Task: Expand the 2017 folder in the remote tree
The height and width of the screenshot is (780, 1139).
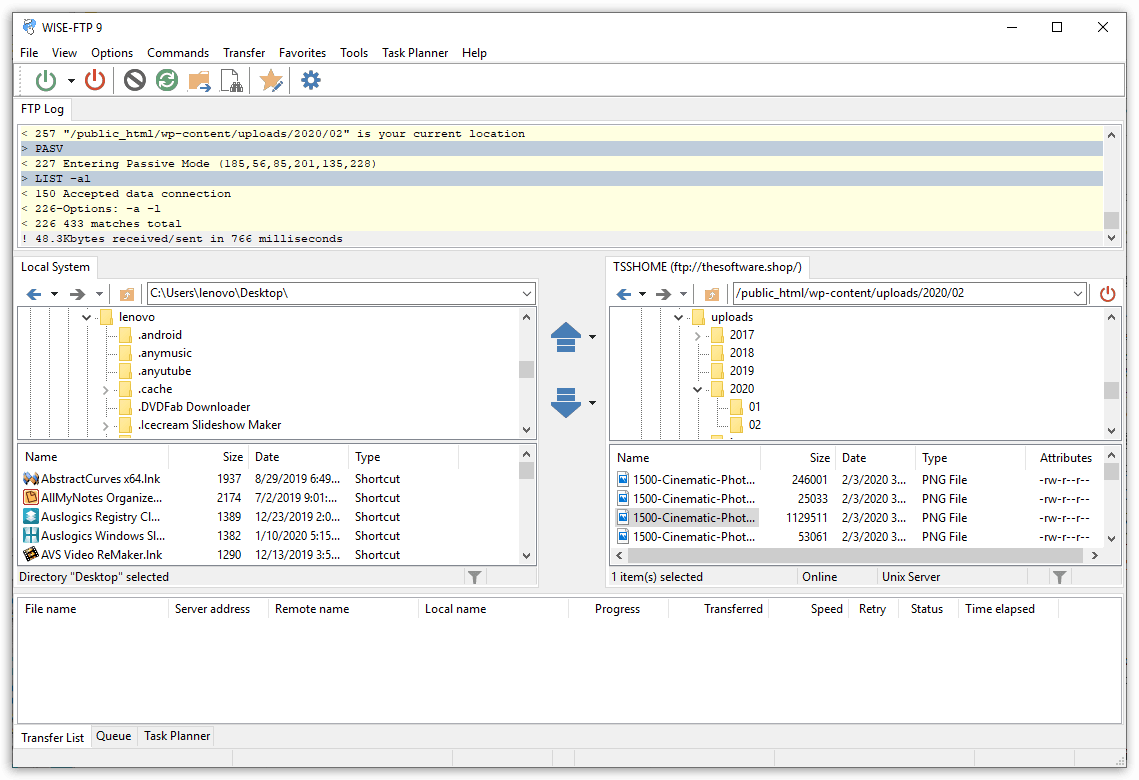Action: point(697,335)
